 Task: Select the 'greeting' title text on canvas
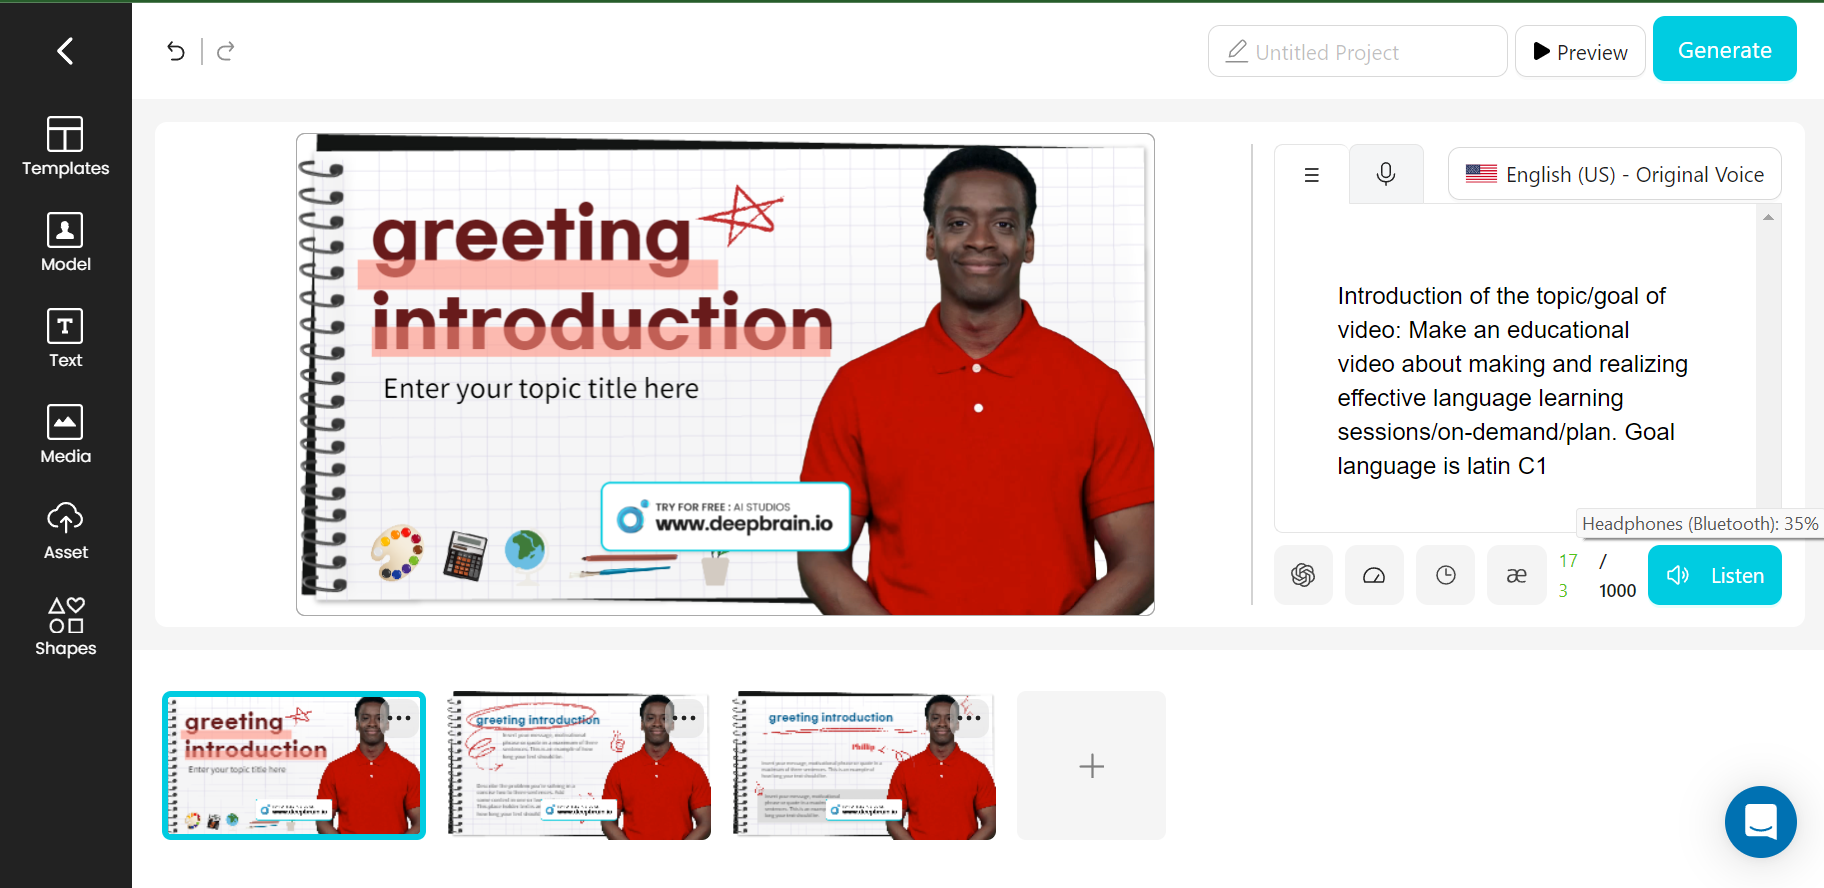click(531, 237)
